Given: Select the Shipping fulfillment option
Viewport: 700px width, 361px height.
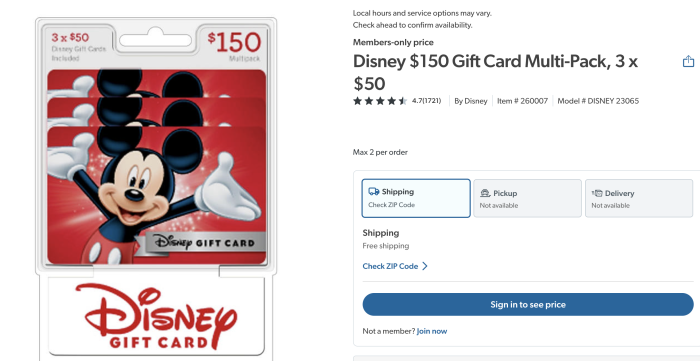Looking at the screenshot, I should click(x=416, y=198).
